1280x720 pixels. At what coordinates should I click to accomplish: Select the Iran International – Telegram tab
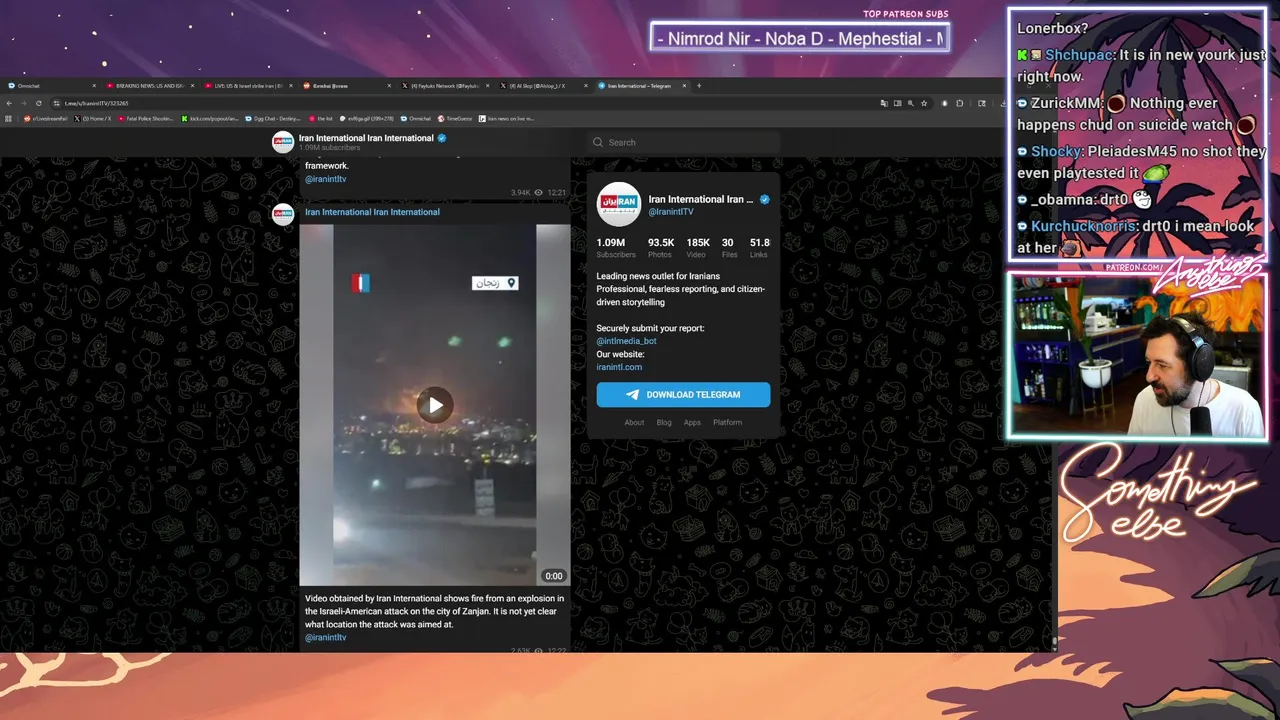640,86
